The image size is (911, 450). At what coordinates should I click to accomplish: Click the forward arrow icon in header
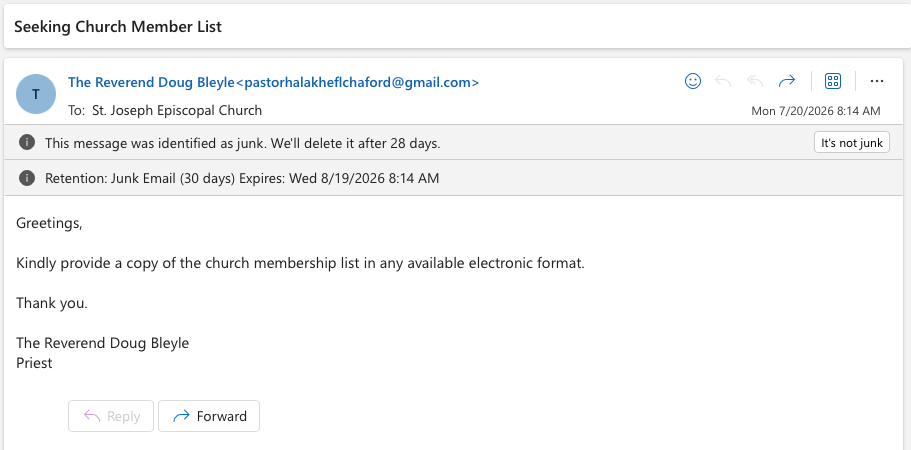786,81
